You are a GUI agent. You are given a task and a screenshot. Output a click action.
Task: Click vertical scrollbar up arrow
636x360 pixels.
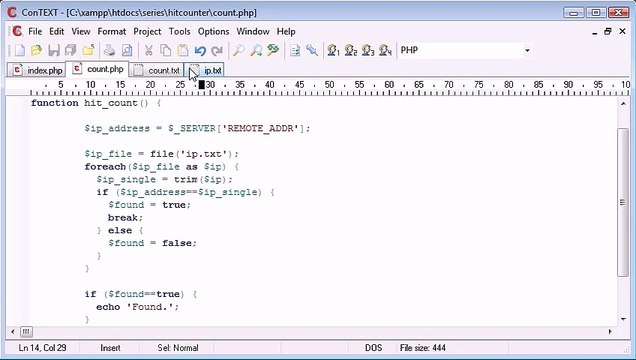pos(623,104)
